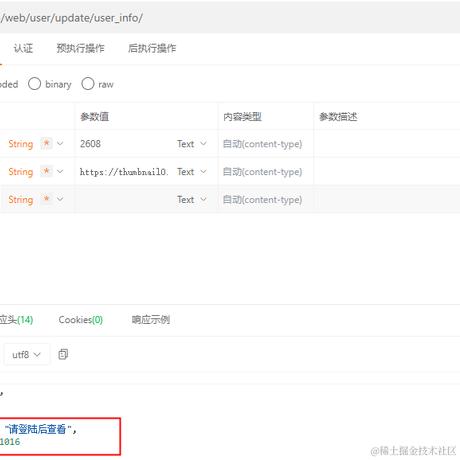
Task: Click the https://thumbnail0 parameter value field
Action: tap(125, 171)
